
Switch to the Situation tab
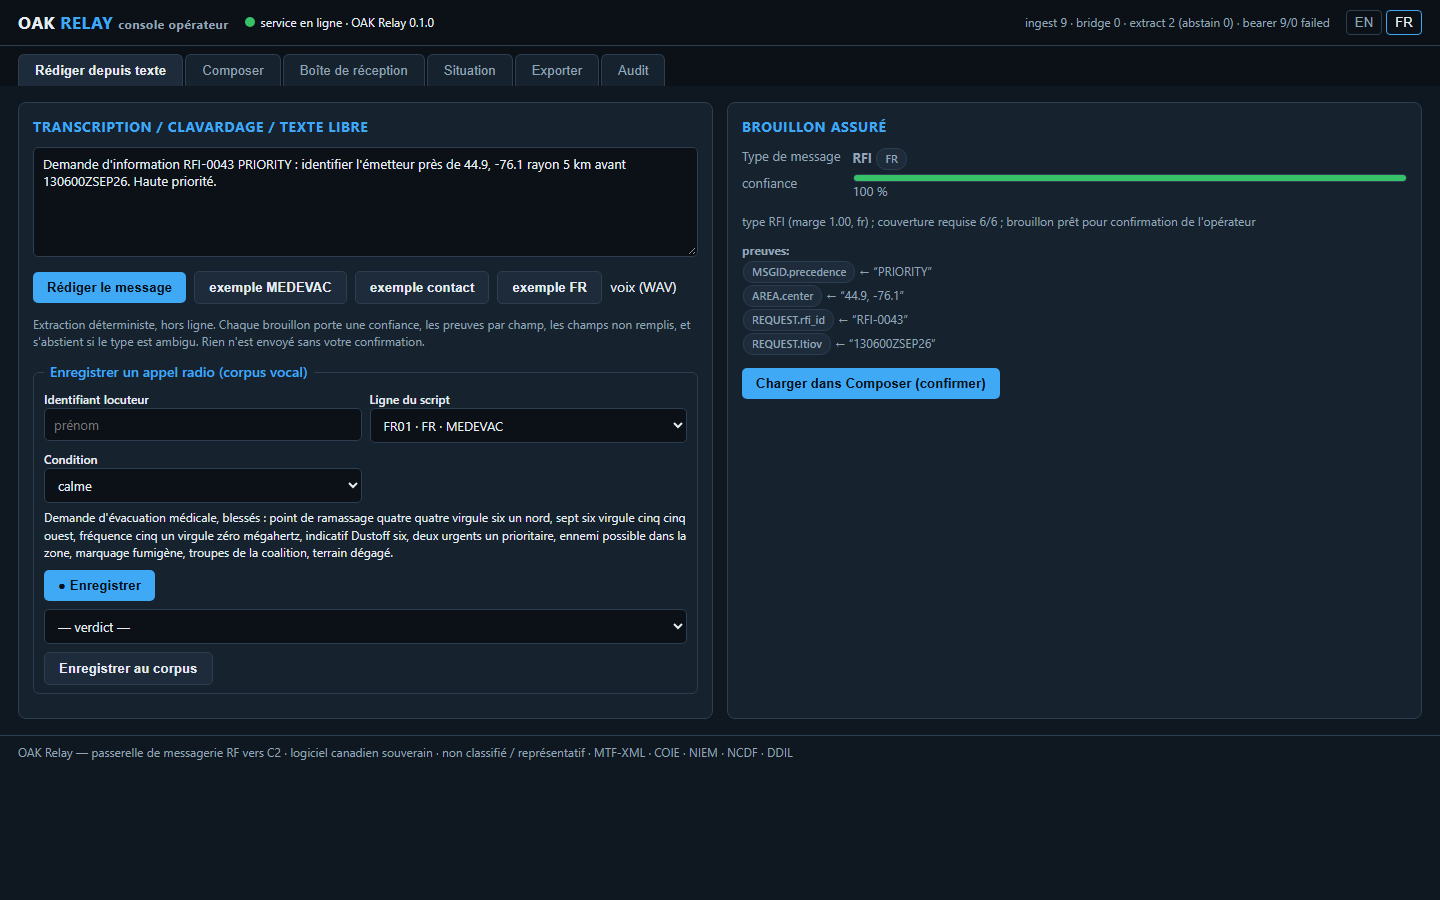point(470,70)
